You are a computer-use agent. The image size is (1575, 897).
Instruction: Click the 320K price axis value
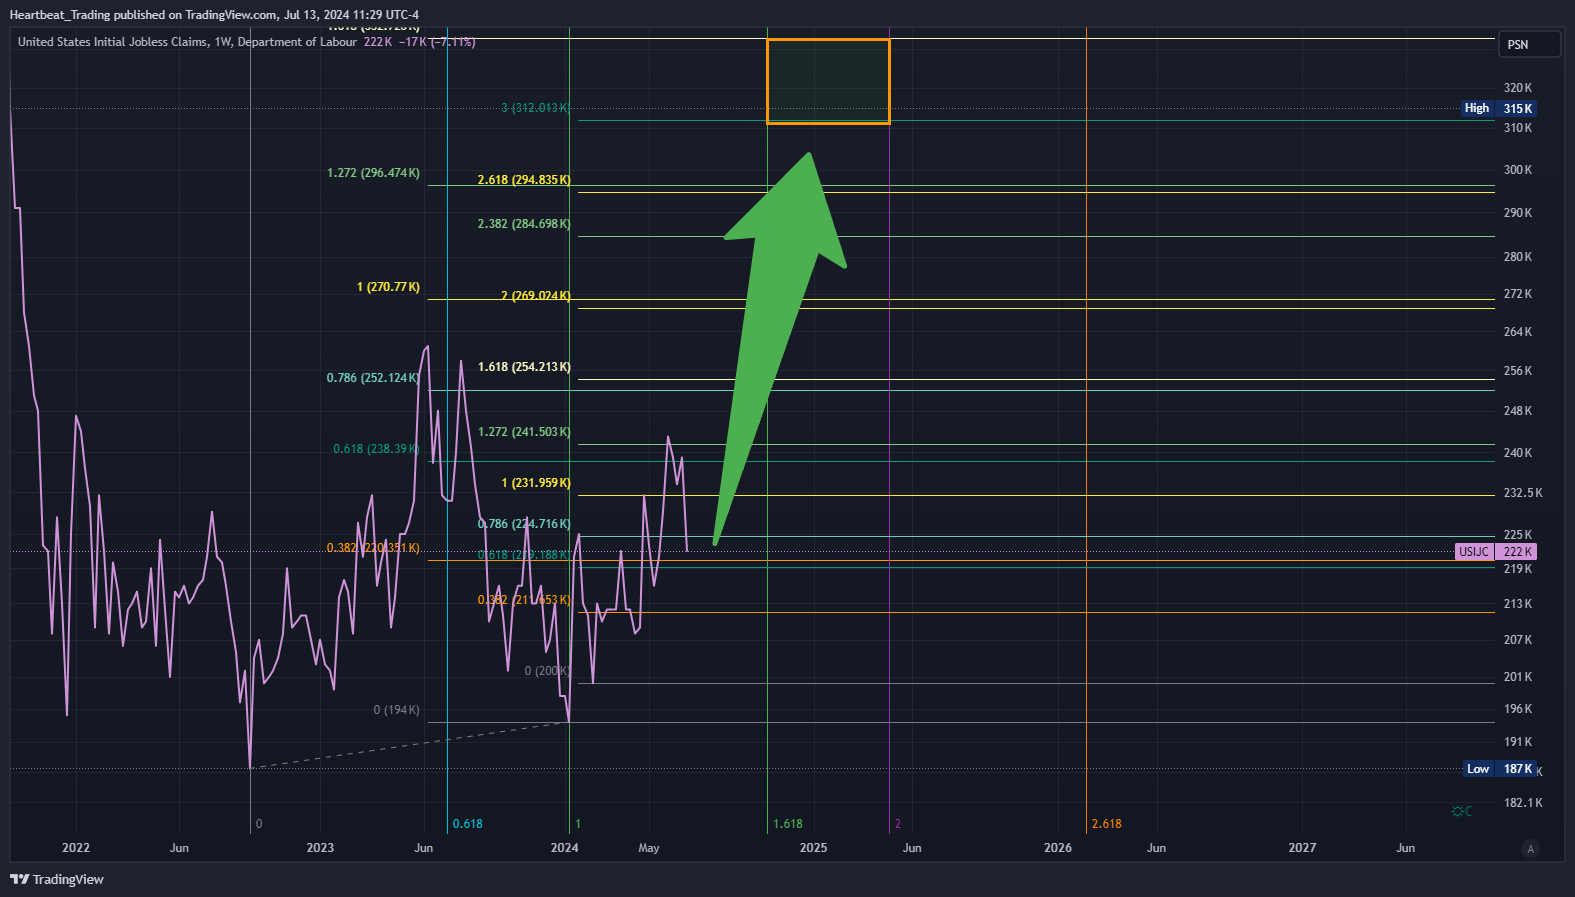(1518, 88)
